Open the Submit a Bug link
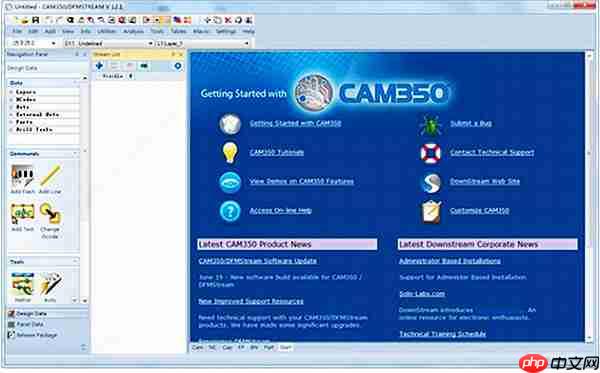The height and width of the screenshot is (373, 600). 471,123
